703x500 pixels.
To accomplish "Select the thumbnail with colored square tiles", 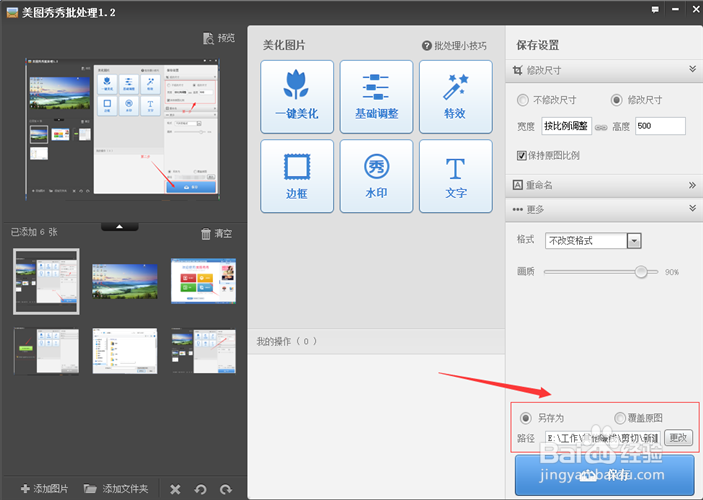I will tap(204, 281).
